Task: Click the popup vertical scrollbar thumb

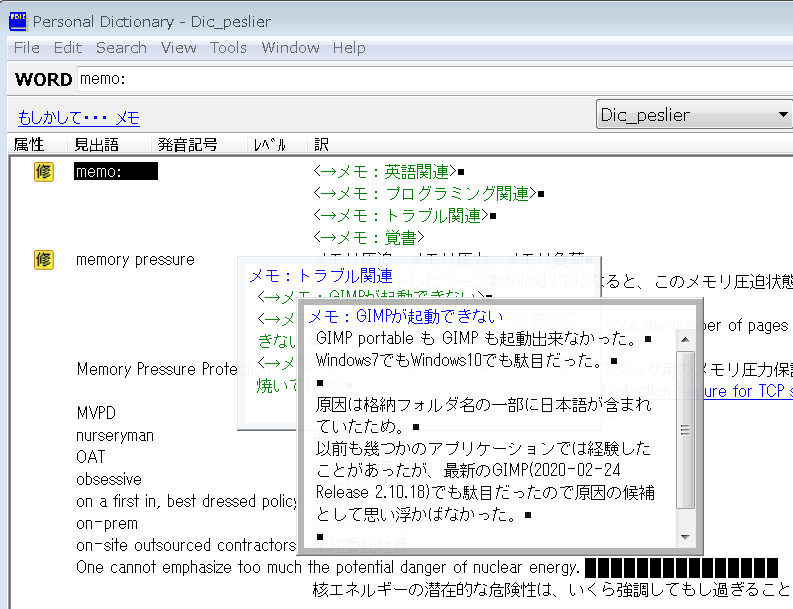Action: [x=685, y=430]
